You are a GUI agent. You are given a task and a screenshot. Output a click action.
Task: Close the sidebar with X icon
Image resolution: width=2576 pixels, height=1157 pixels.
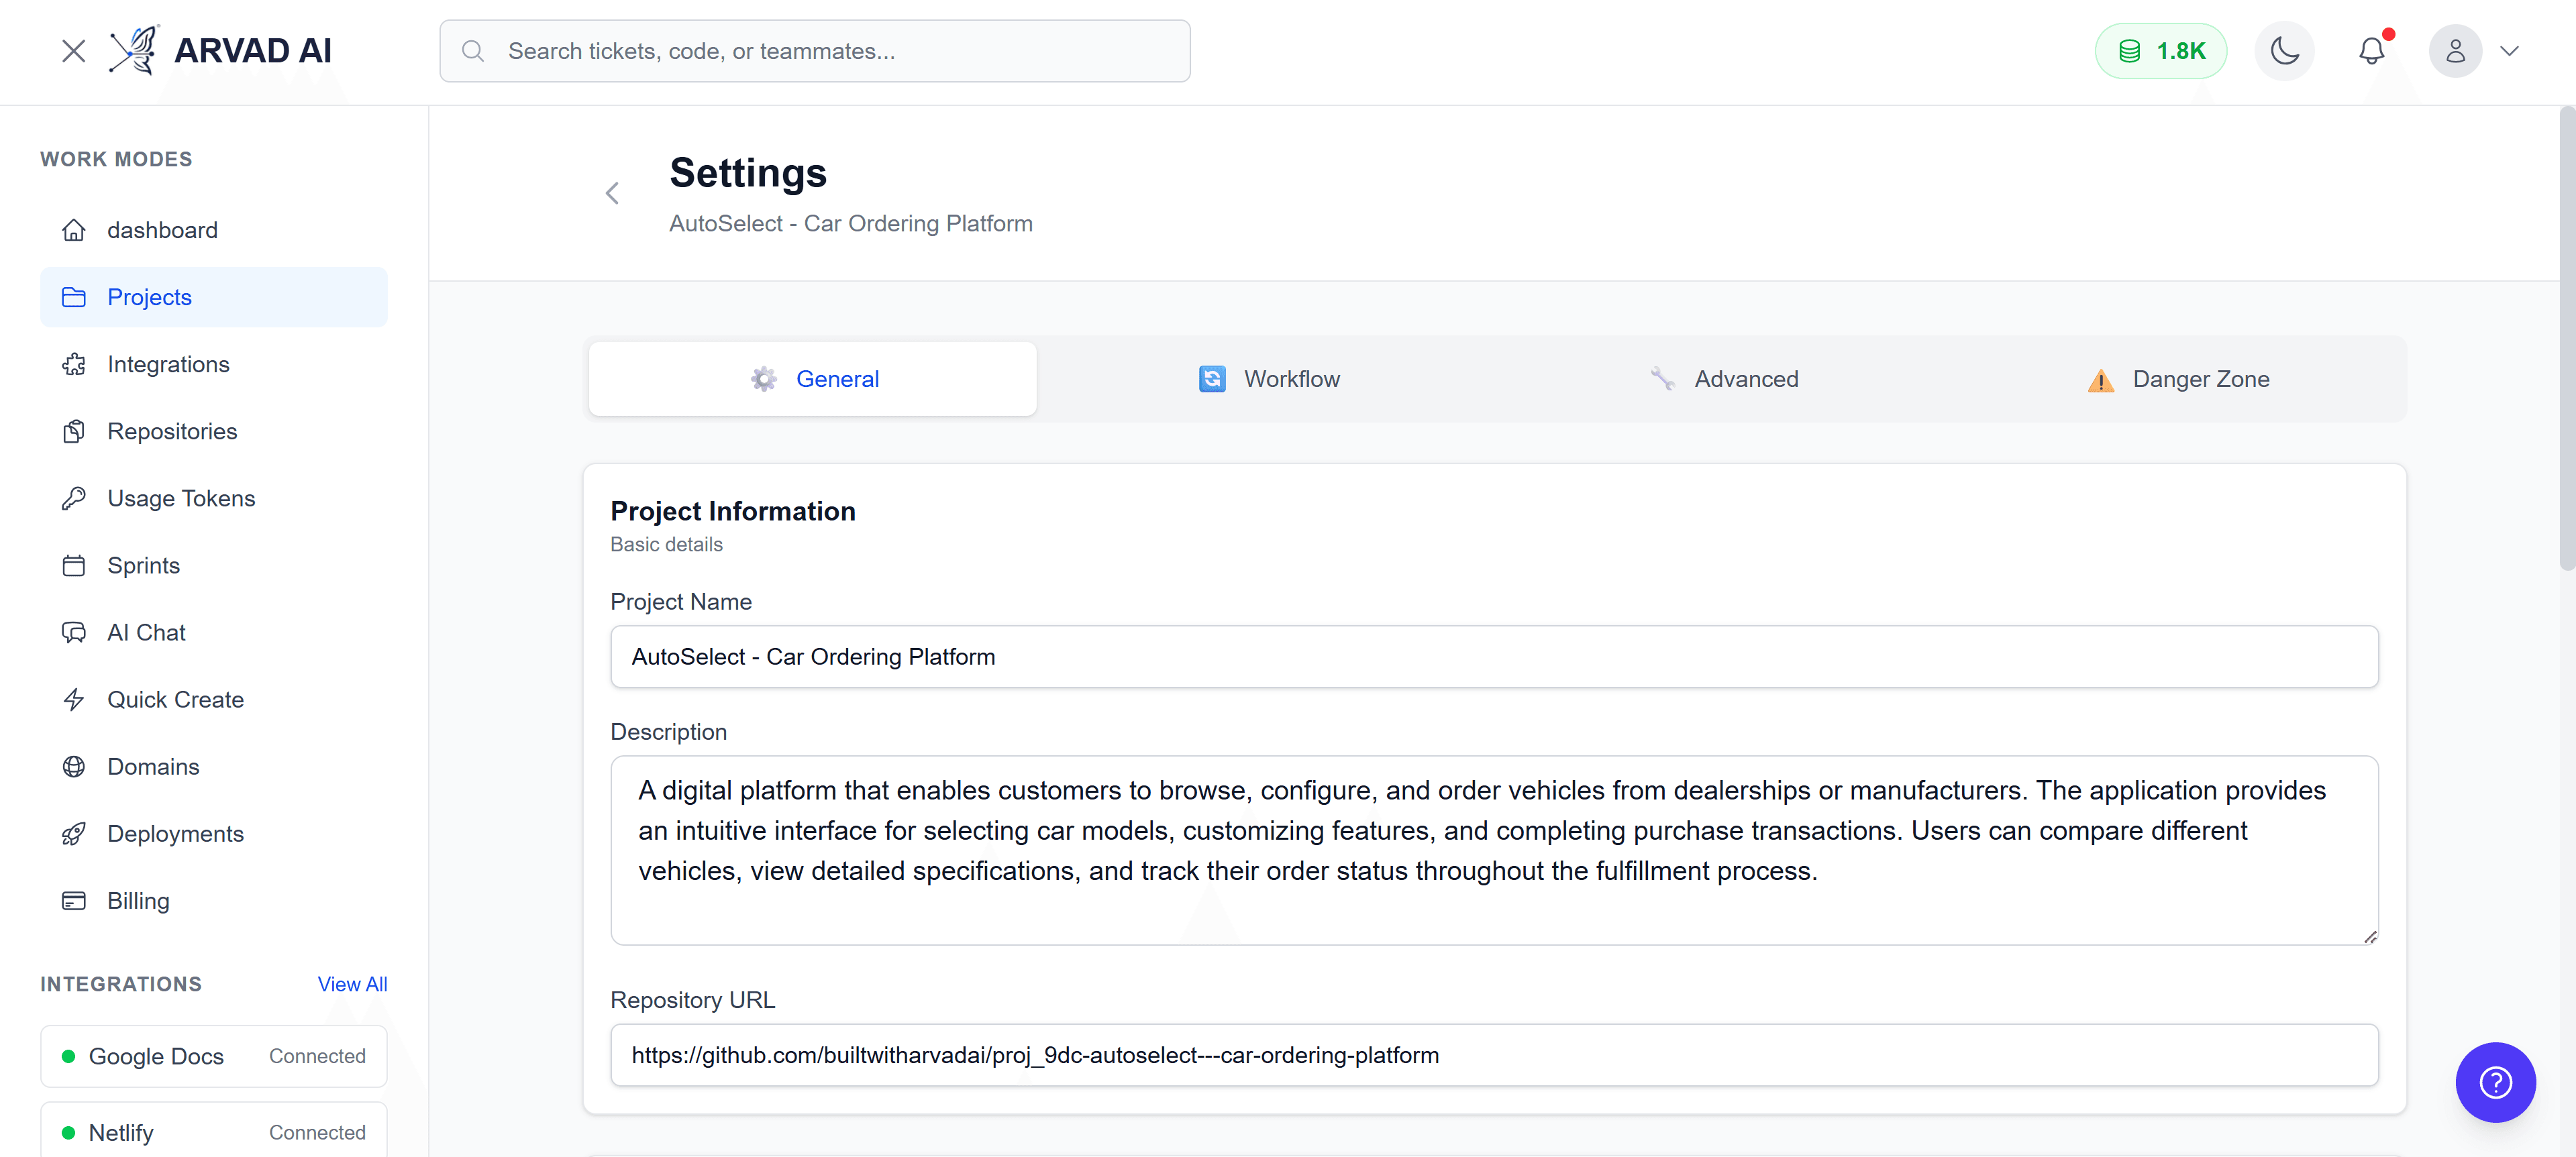coord(73,51)
